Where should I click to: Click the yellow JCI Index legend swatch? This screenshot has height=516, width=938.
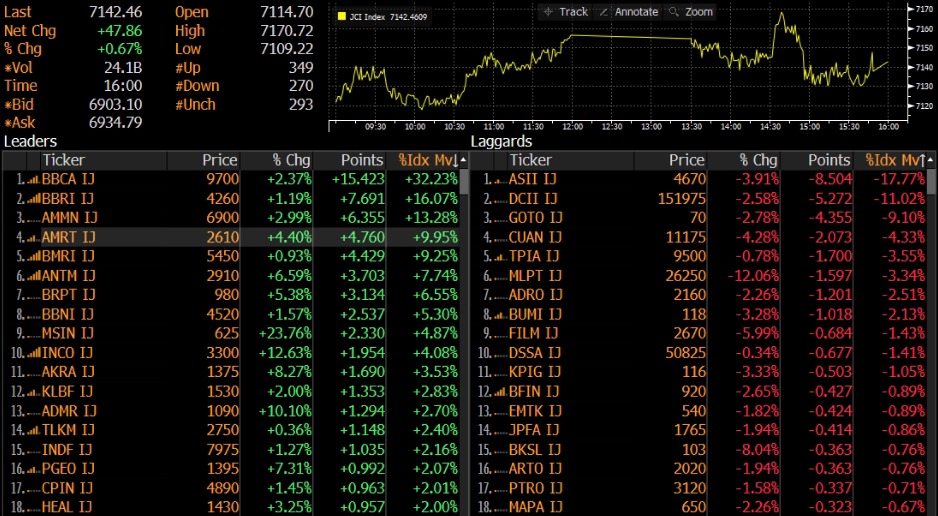pos(342,17)
